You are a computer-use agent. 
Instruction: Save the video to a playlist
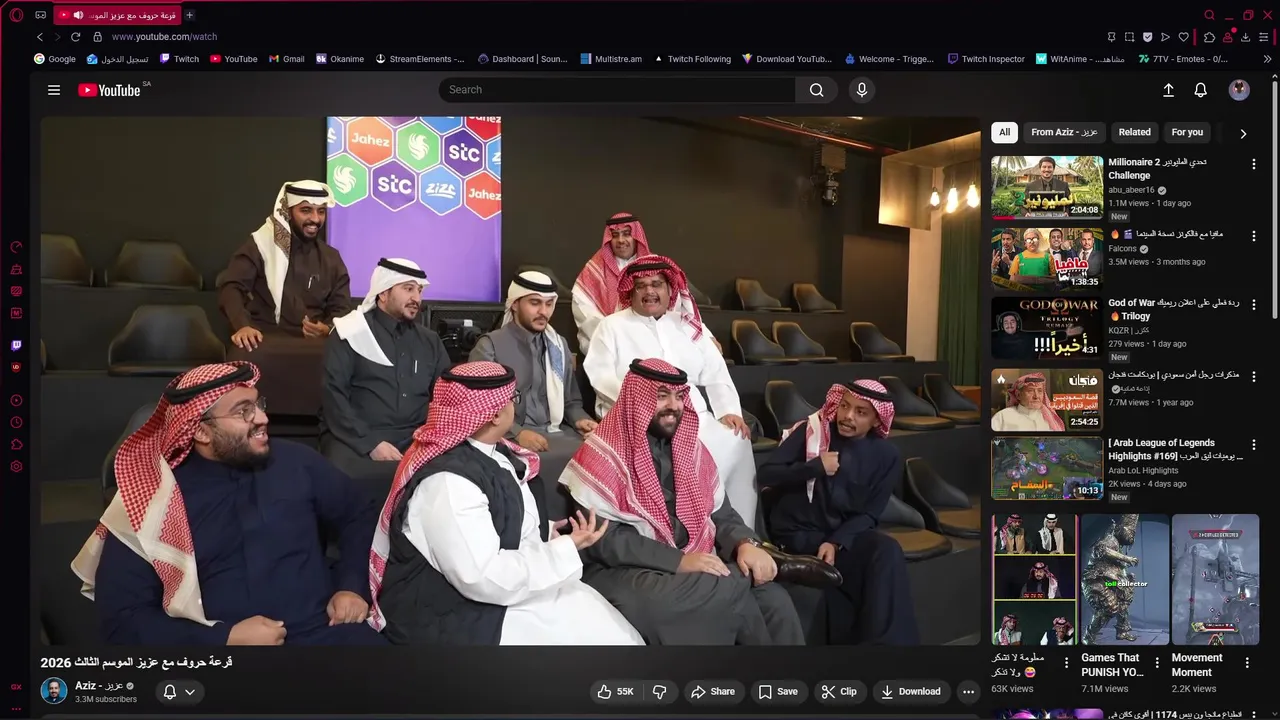[778, 692]
